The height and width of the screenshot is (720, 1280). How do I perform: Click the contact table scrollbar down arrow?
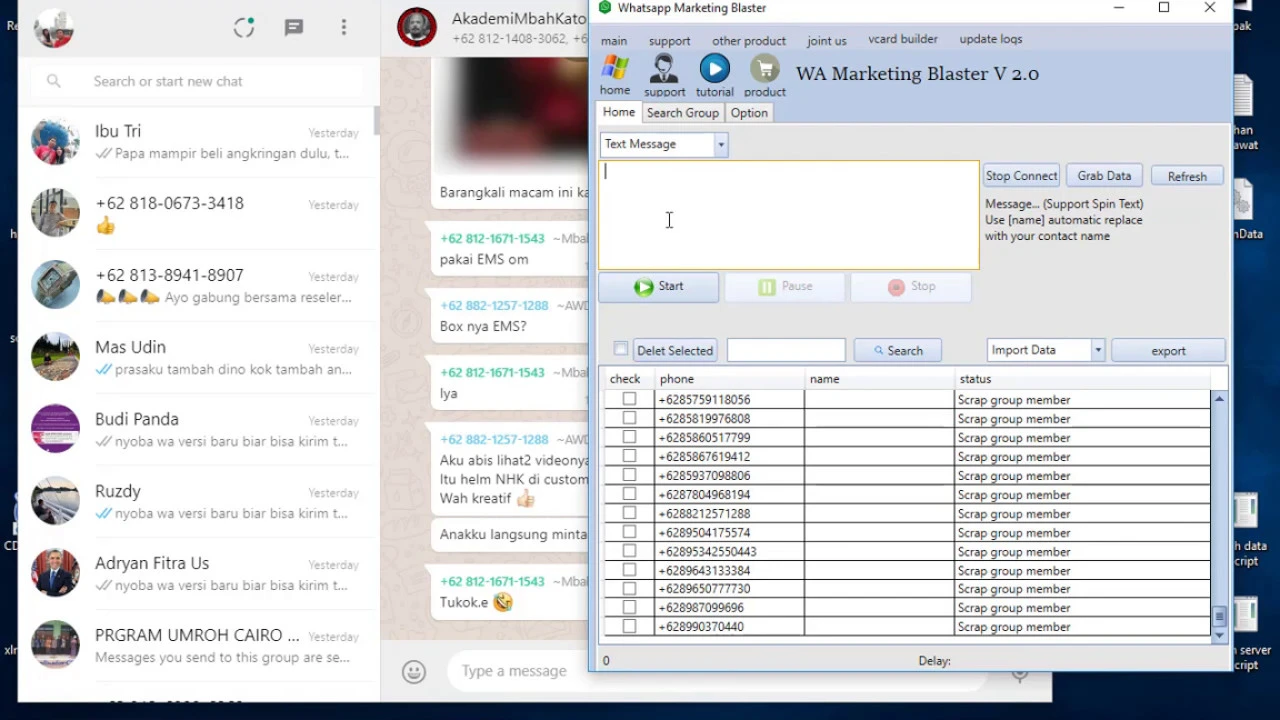coord(1219,635)
